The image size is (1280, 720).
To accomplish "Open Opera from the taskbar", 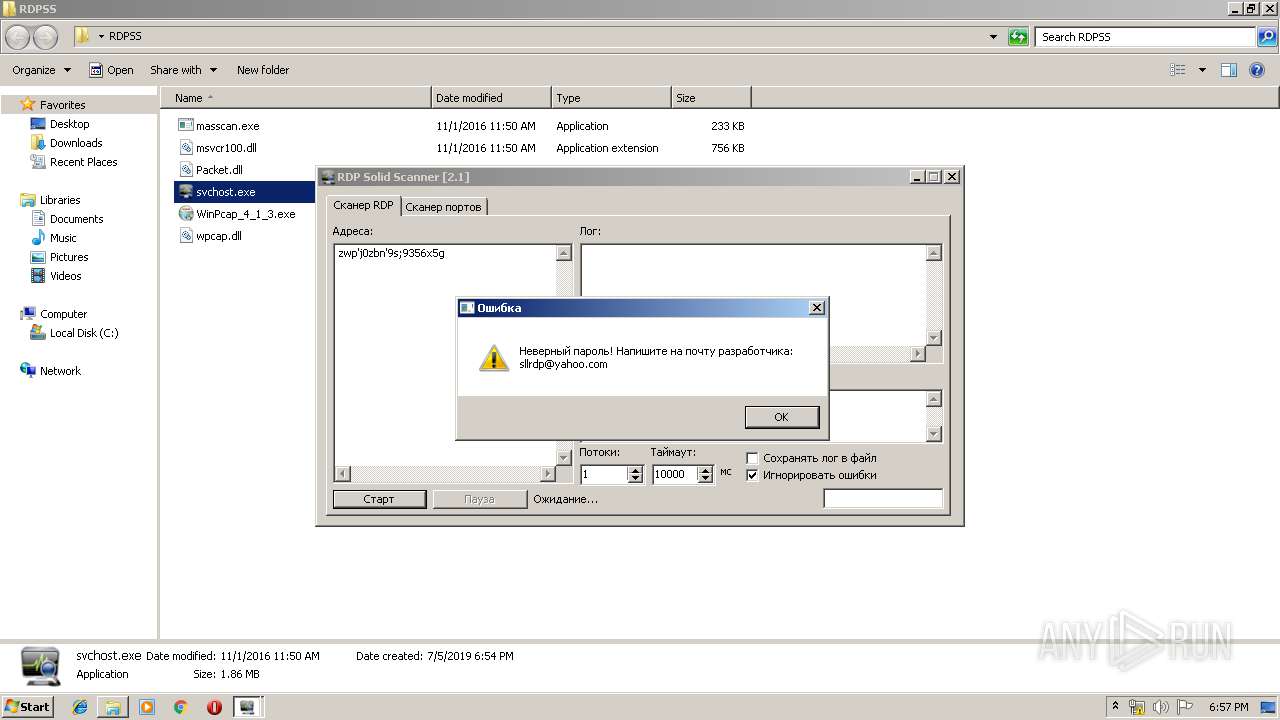I will coord(214,707).
